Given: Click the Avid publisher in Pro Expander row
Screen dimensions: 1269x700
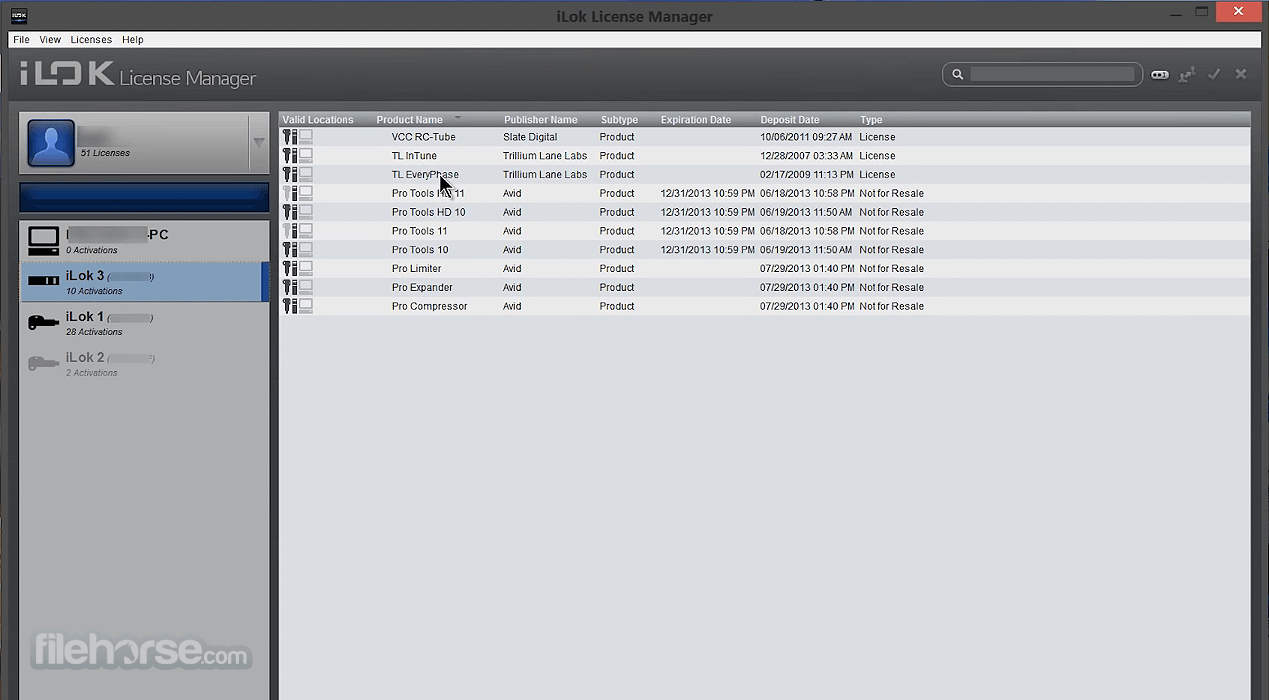Looking at the screenshot, I should pos(512,287).
